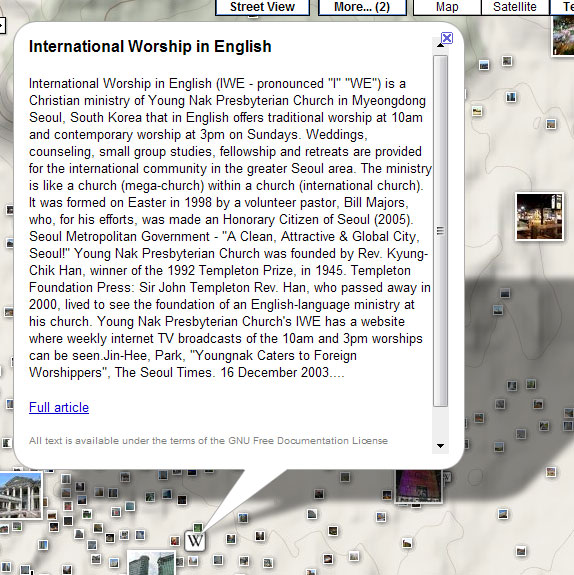Click the info bubble title heading
Viewport: 574px width, 575px height.
(x=150, y=47)
